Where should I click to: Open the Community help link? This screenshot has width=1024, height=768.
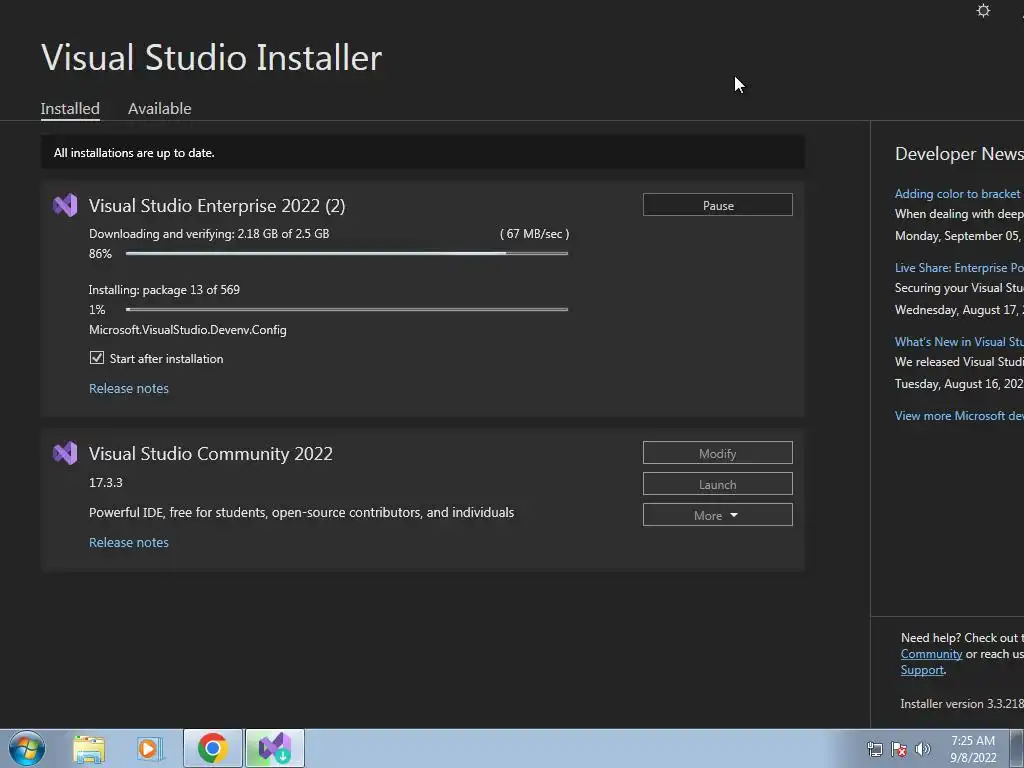click(x=931, y=654)
